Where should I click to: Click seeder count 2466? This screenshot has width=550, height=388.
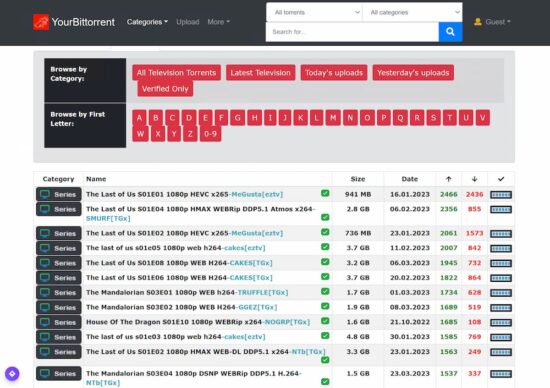pyautogui.click(x=449, y=194)
